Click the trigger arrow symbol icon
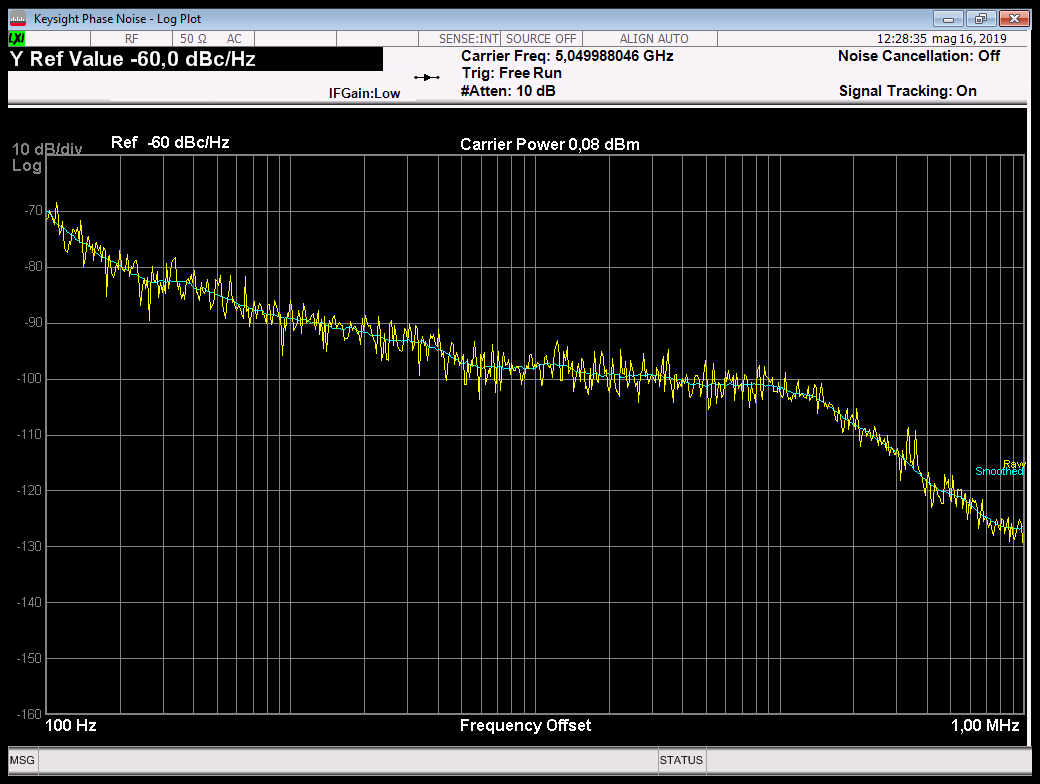Viewport: 1040px width, 784px height. [427, 77]
